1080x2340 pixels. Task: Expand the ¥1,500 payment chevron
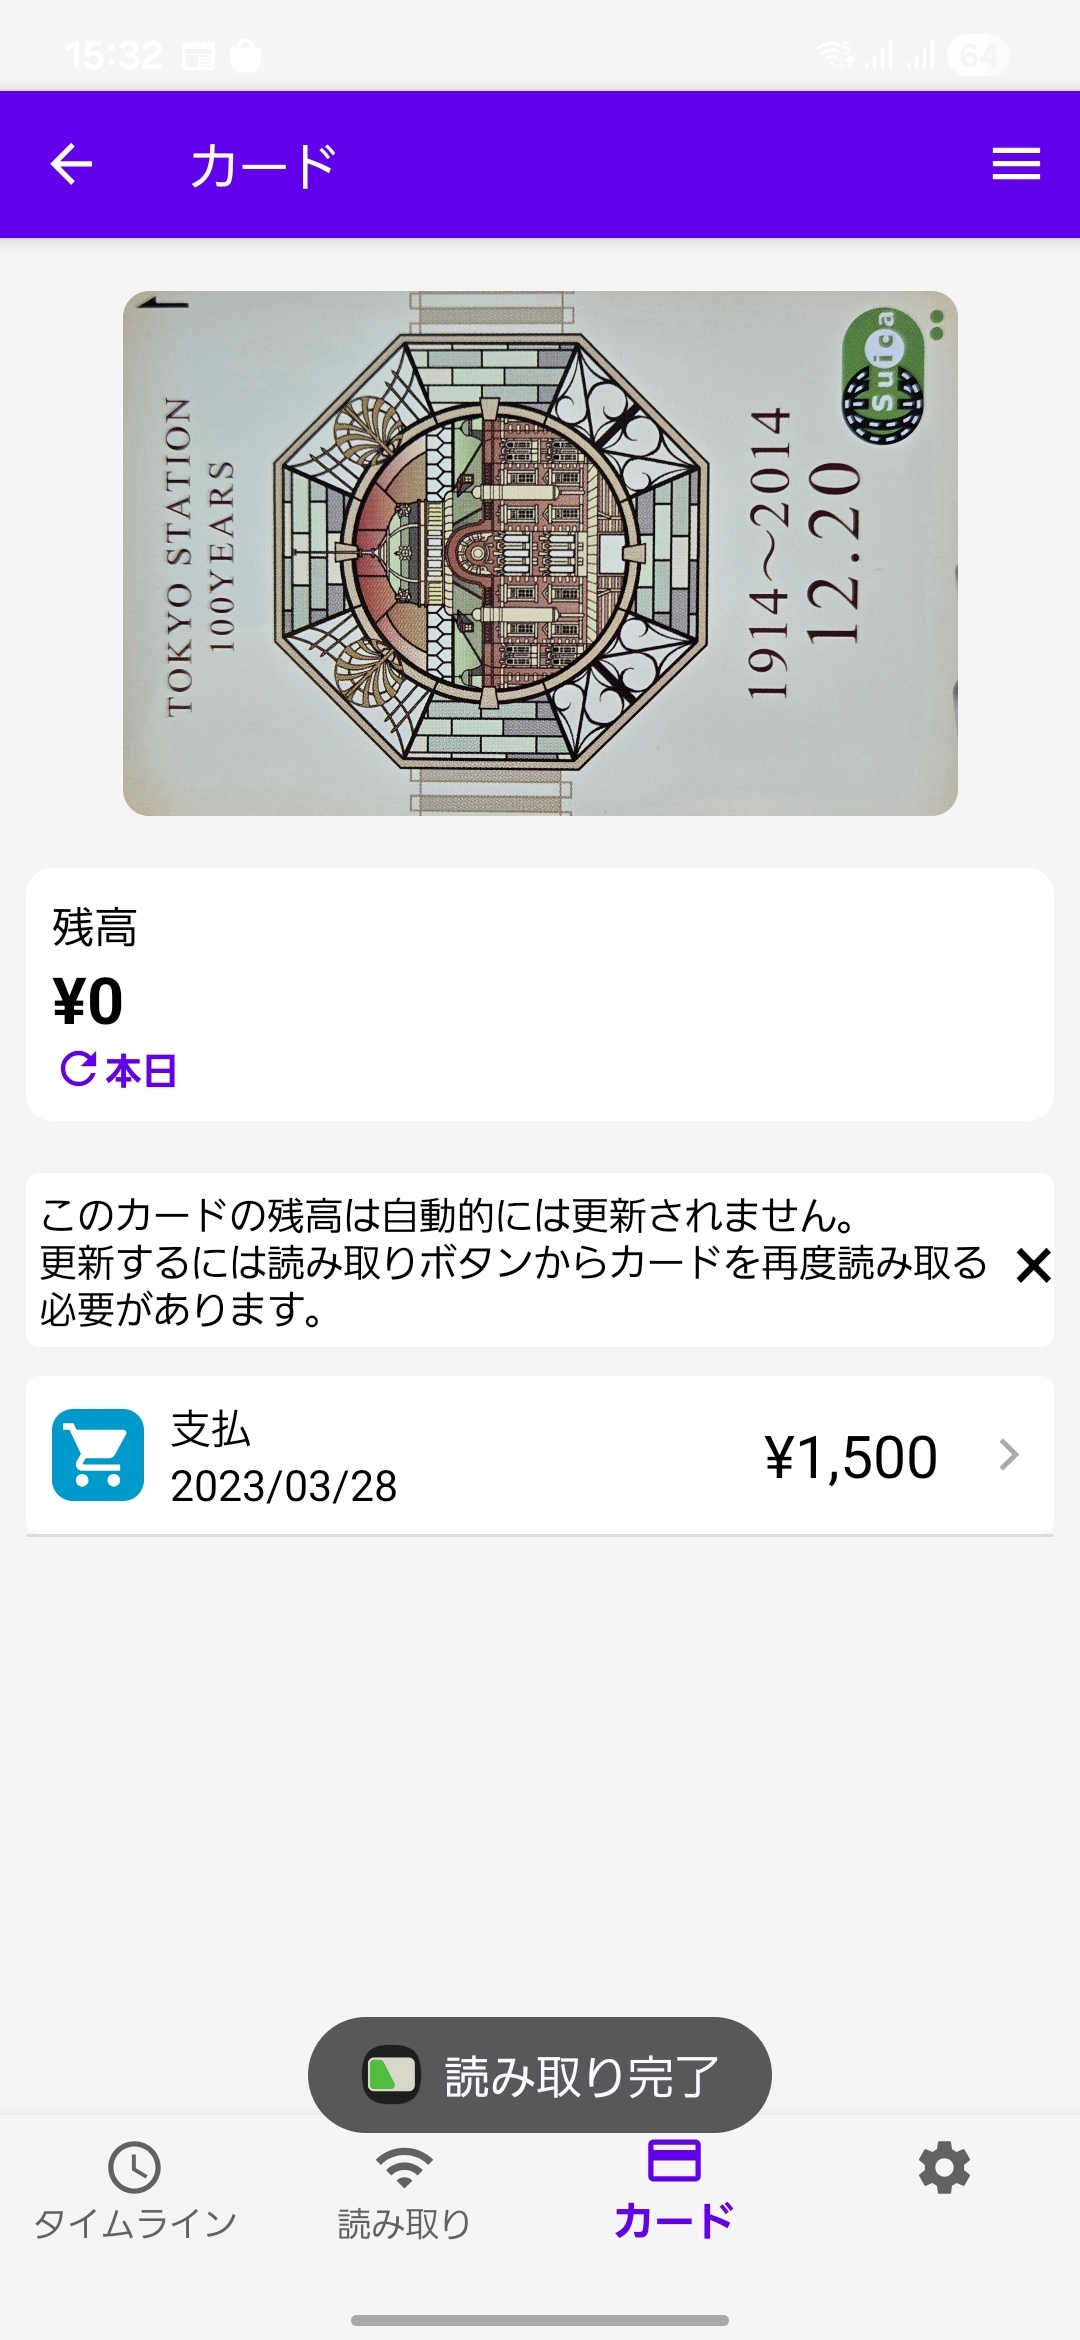click(1009, 1455)
